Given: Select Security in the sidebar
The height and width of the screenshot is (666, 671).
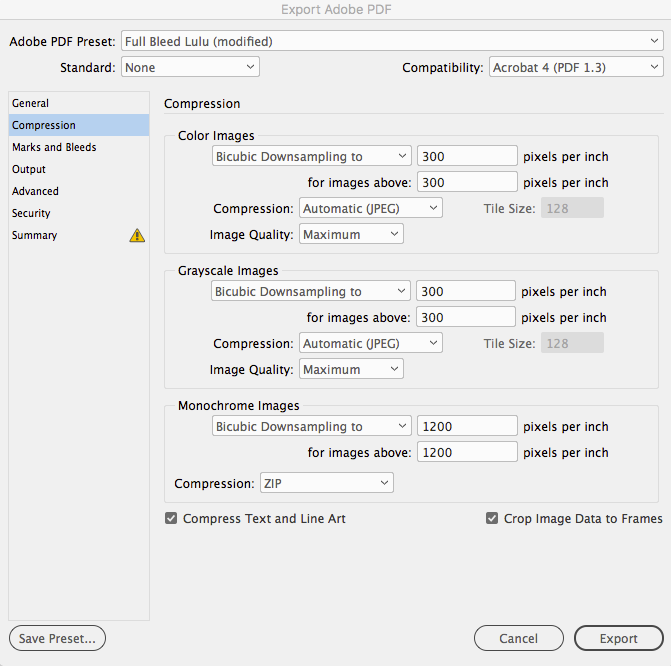Looking at the screenshot, I should tap(79, 213).
